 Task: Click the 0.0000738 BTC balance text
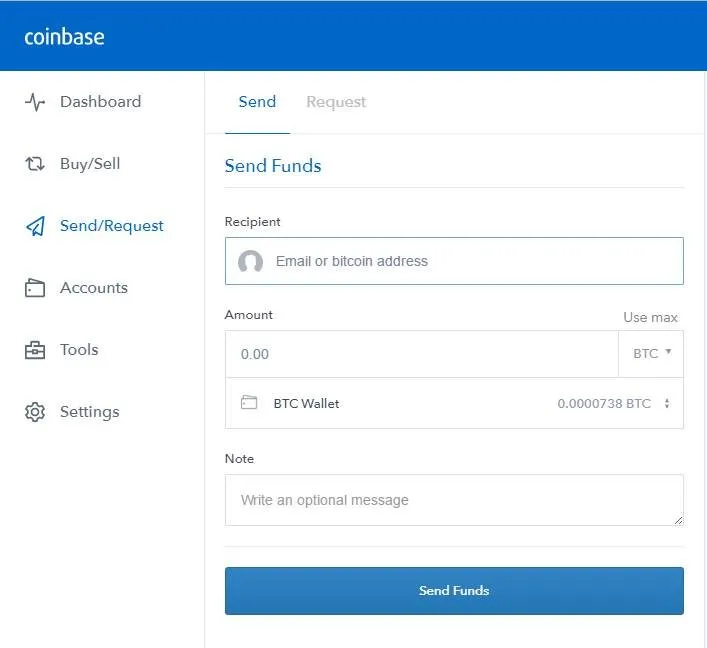coord(604,404)
